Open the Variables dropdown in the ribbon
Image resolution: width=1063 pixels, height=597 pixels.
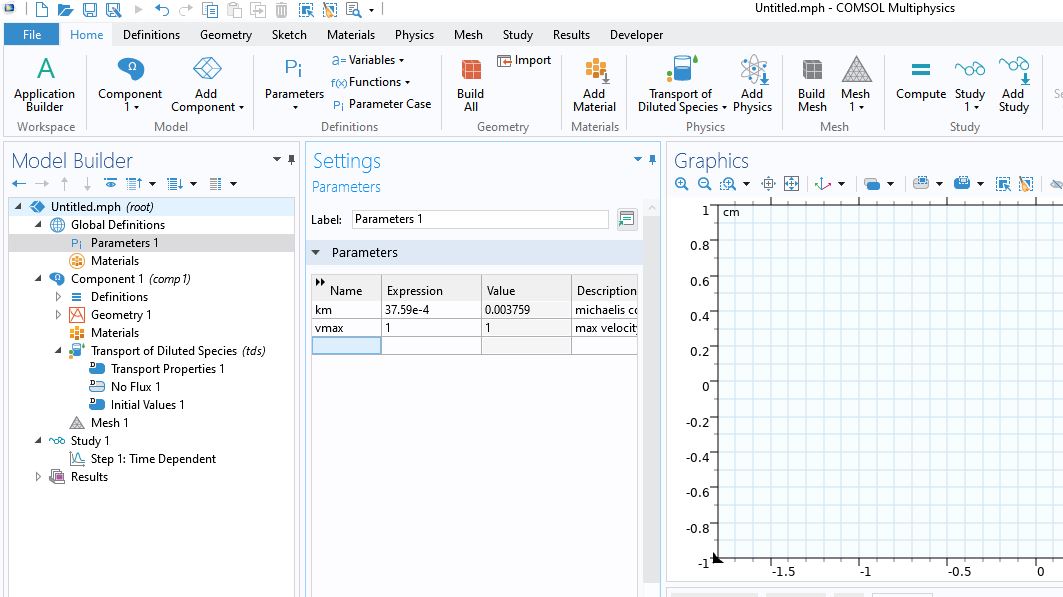point(368,60)
